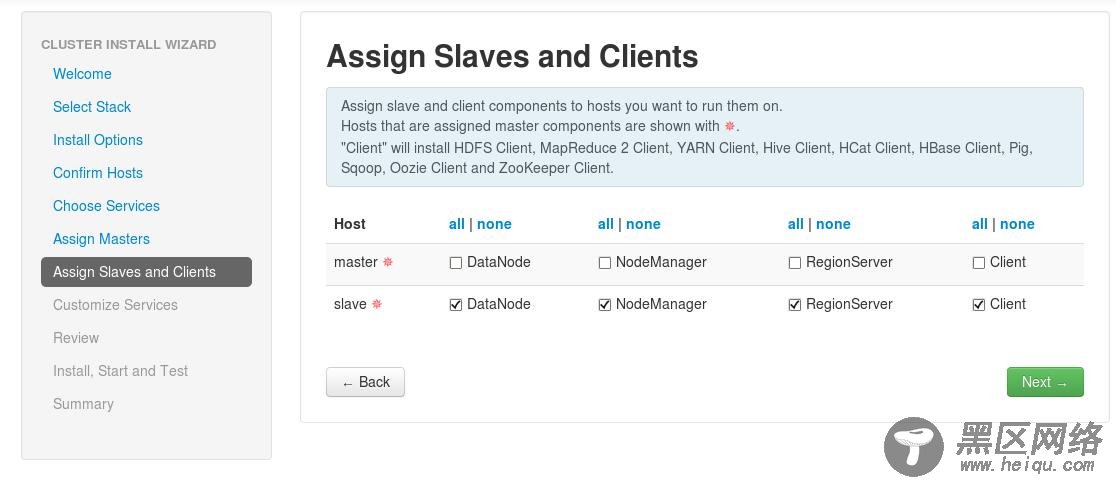Image resolution: width=1116 pixels, height=482 pixels.
Task: Uncheck DataNode for the slave host
Action: point(456,305)
